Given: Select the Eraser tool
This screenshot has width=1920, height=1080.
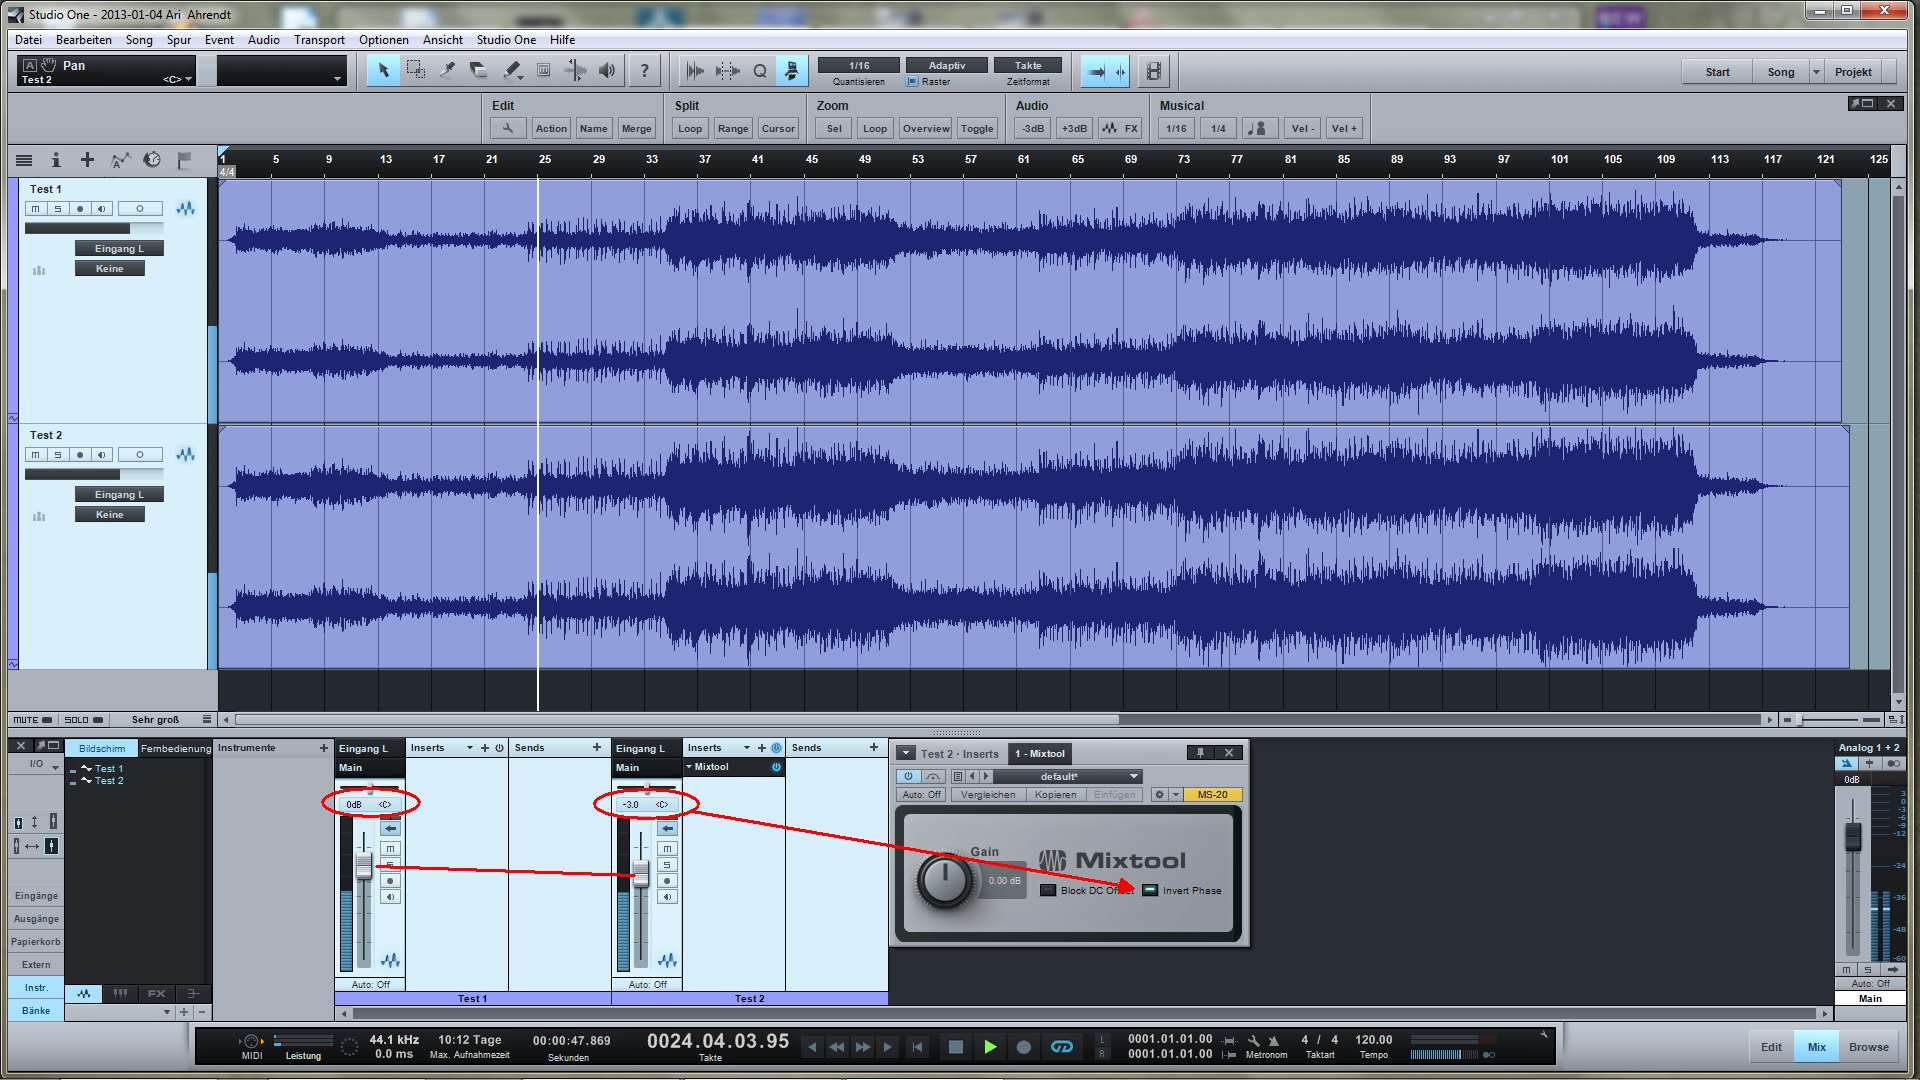Looking at the screenshot, I should coord(479,71).
